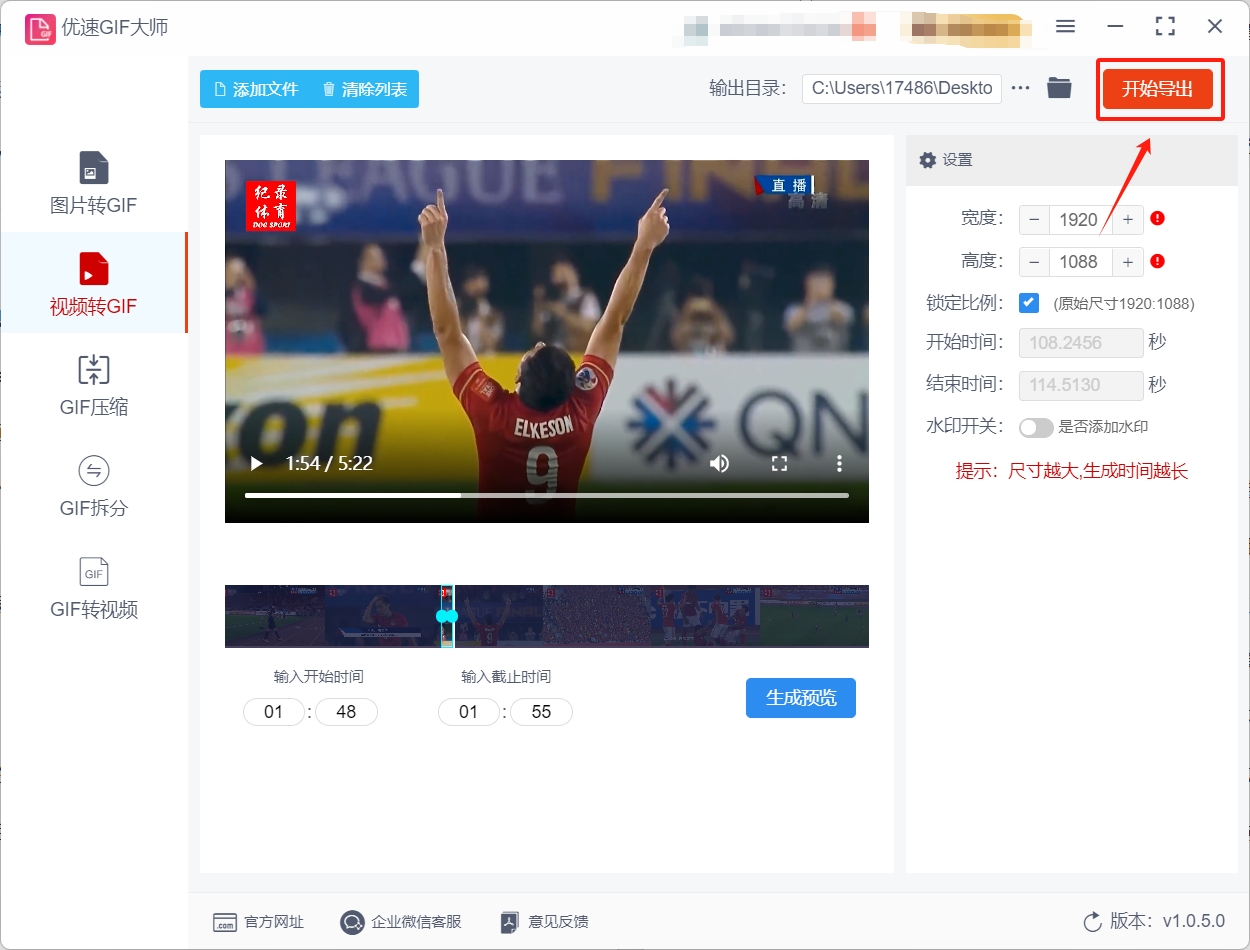The width and height of the screenshot is (1250, 950).
Task: Click the video progress bar
Action: click(x=547, y=495)
